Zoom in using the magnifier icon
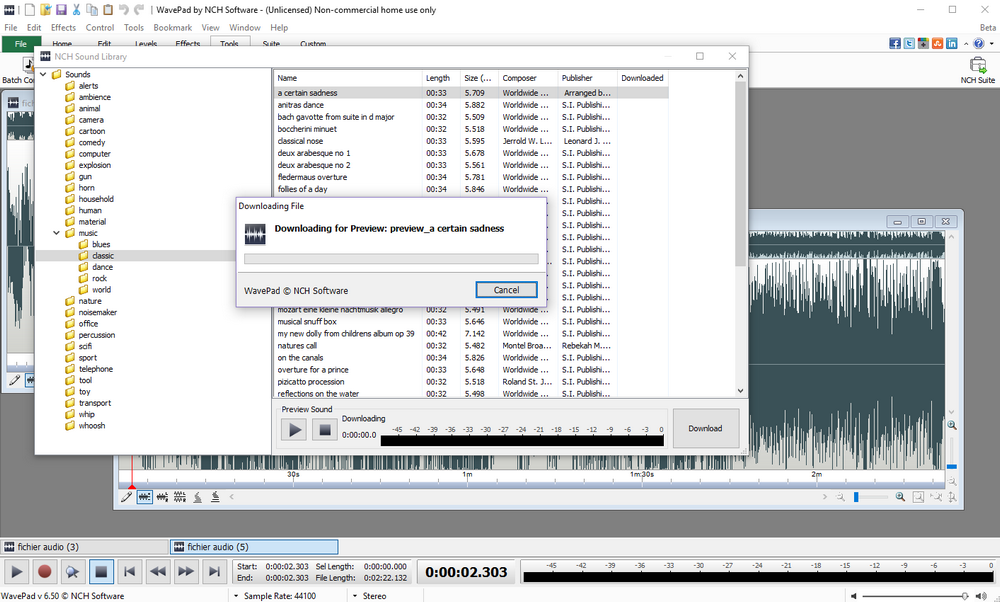This screenshot has height=602, width=1000. click(899, 497)
